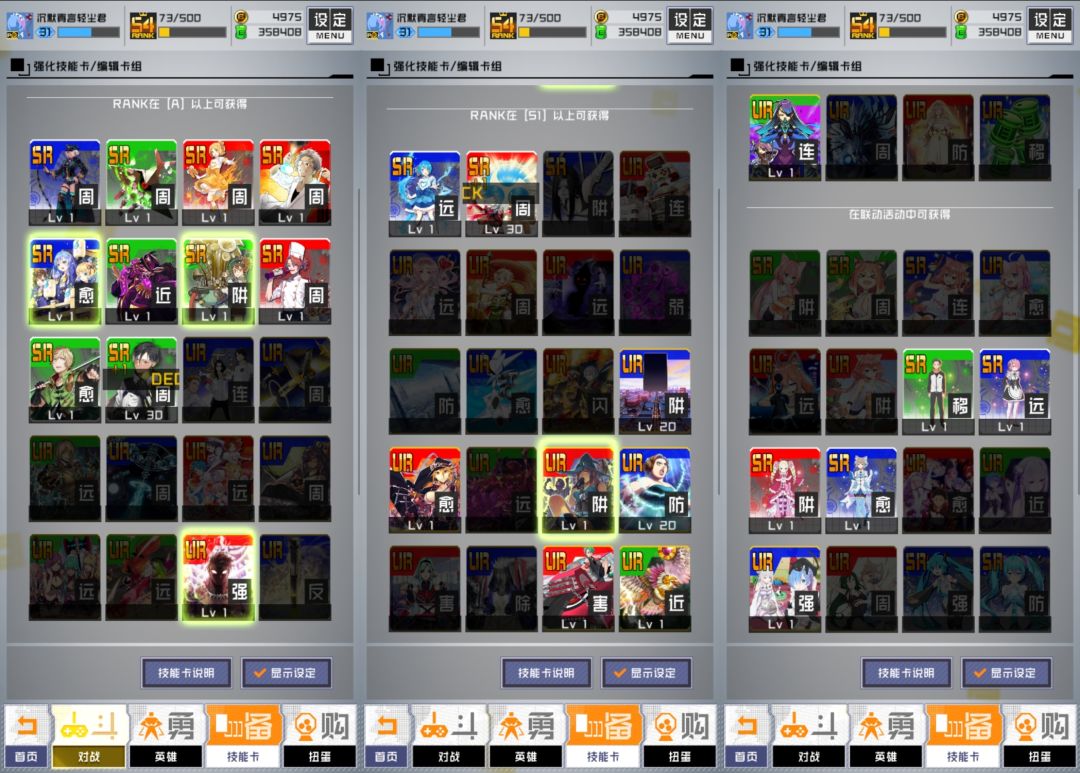The height and width of the screenshot is (773, 1080).
Task: Open the 设定 MENU button in left panel
Action: pyautogui.click(x=330, y=26)
